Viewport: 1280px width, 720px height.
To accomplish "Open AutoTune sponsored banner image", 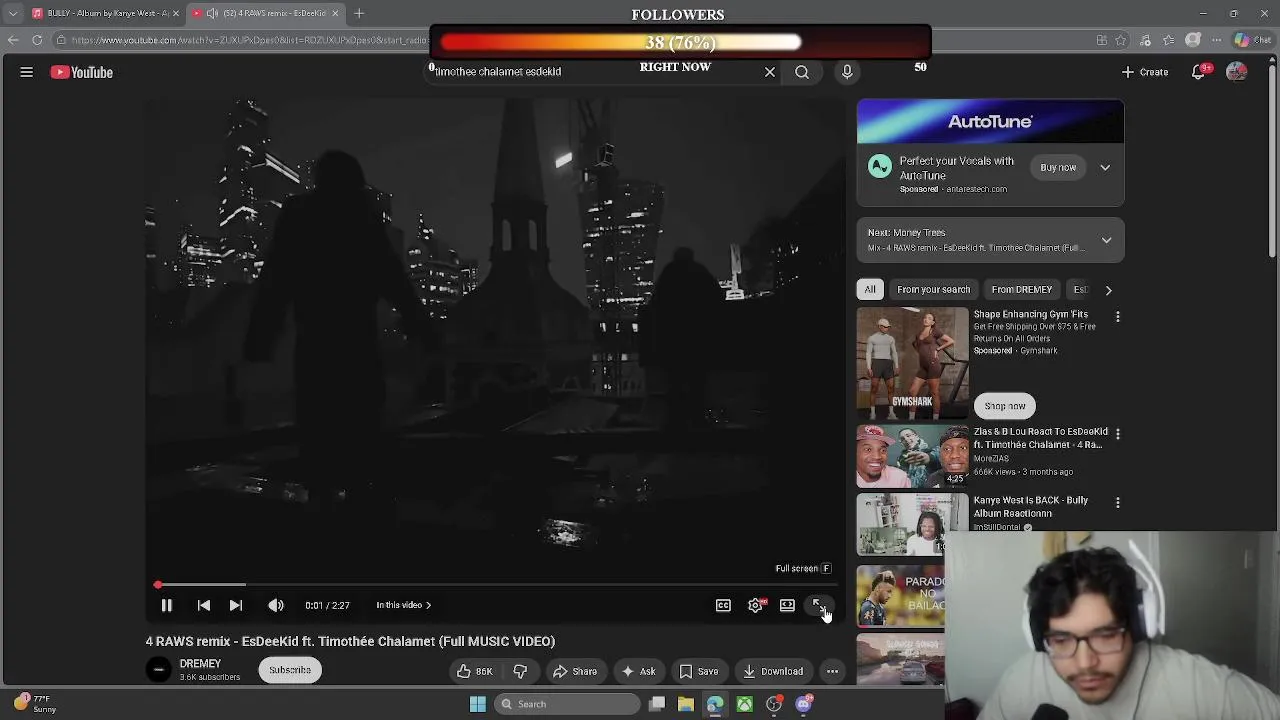I will pos(990,121).
